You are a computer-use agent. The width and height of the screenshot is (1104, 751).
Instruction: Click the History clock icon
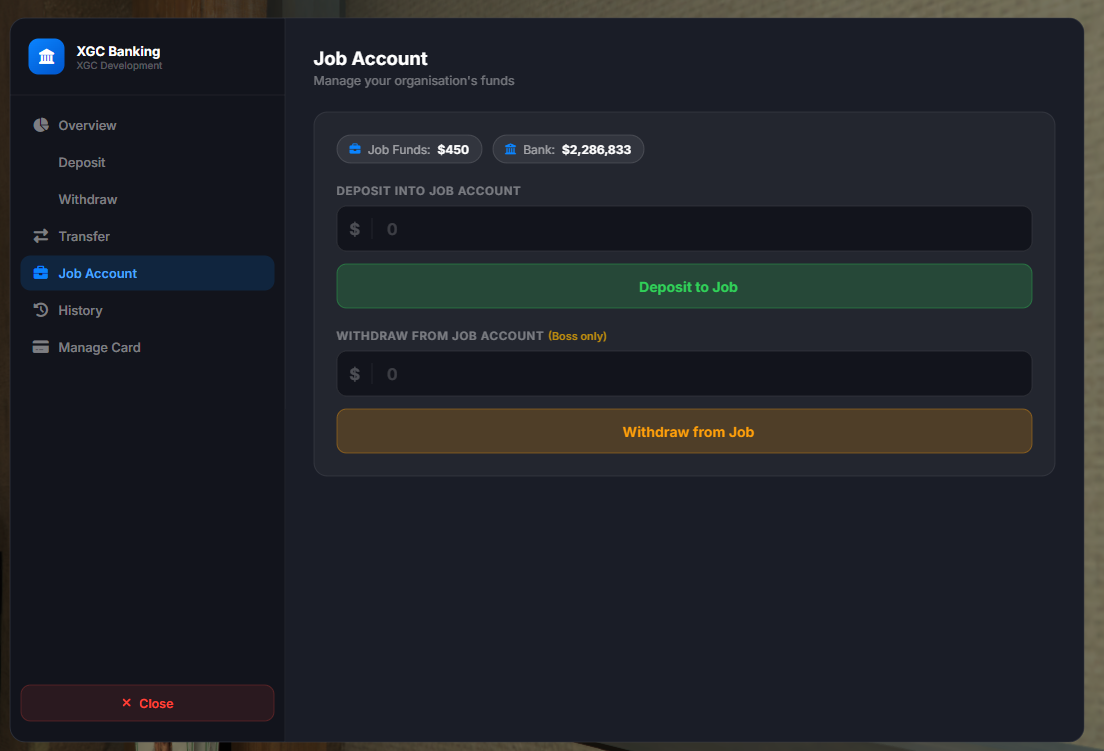click(x=41, y=310)
